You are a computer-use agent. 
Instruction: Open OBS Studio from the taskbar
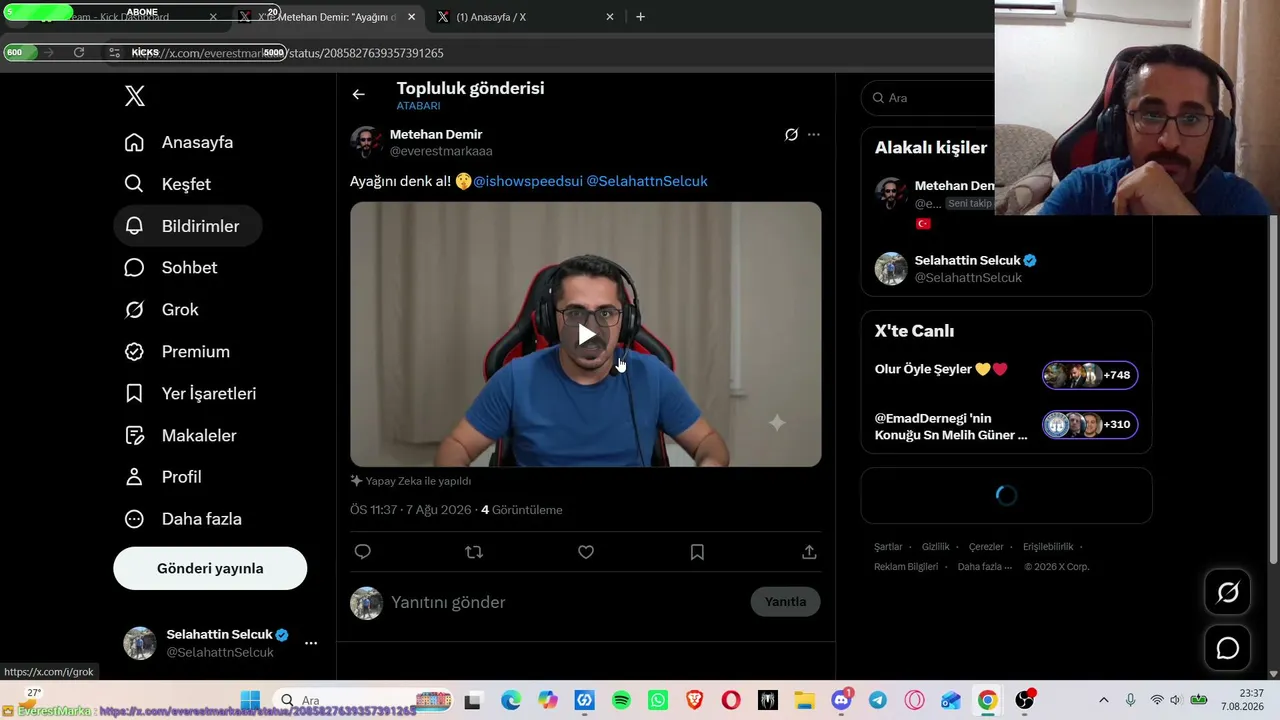tap(1024, 701)
